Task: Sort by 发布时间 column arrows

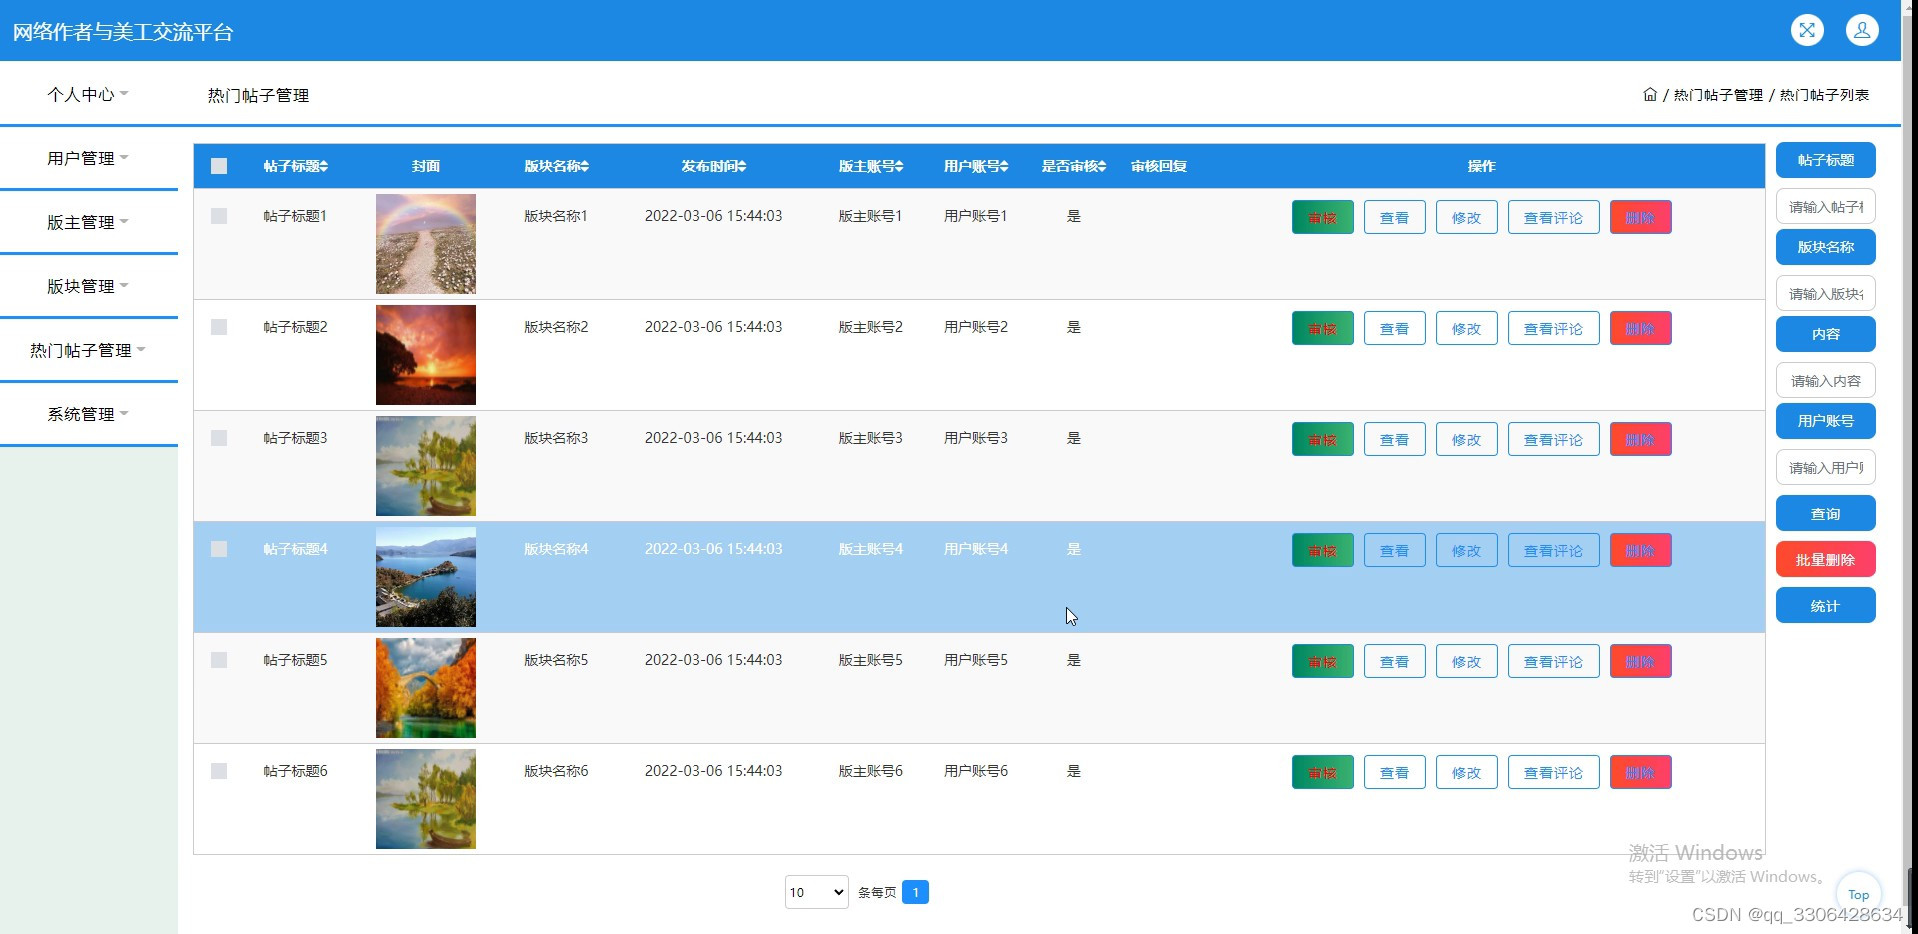Action: [741, 166]
